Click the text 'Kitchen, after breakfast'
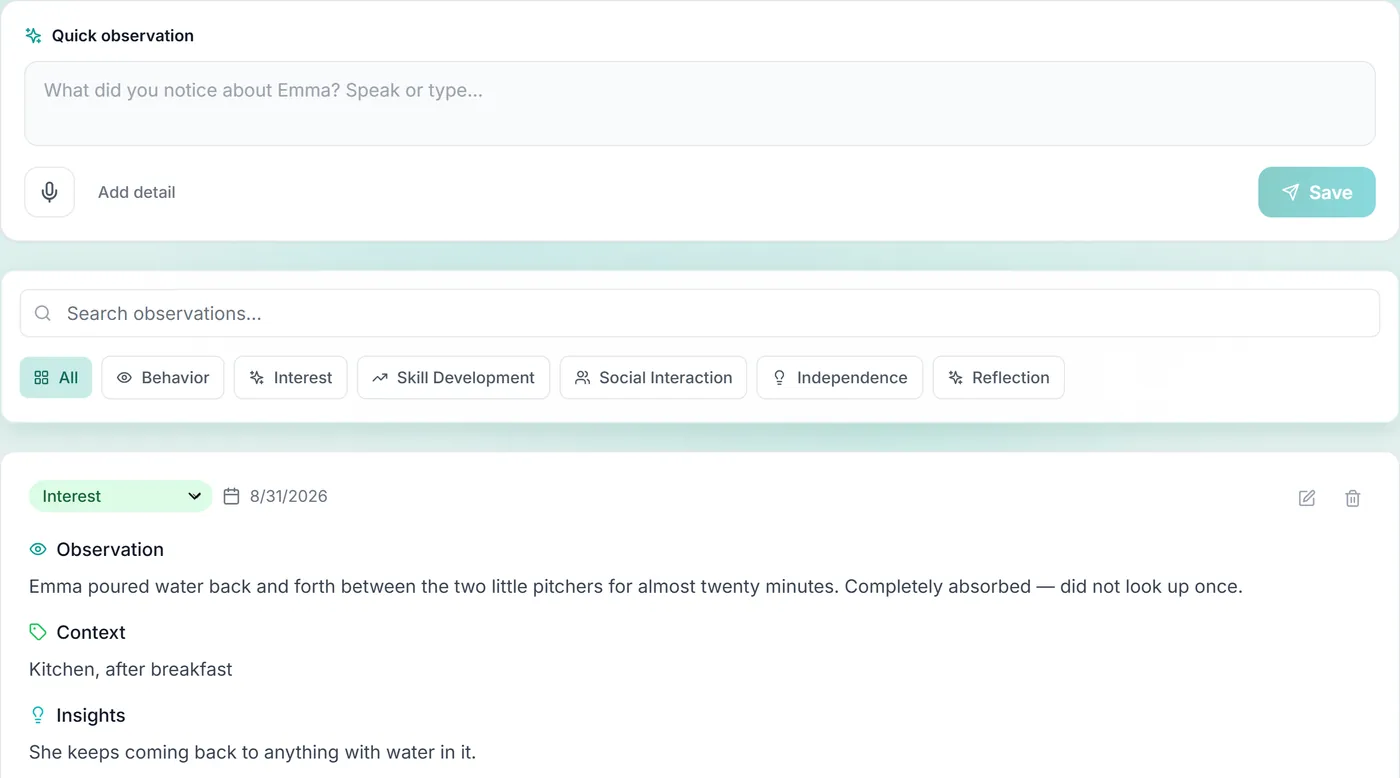This screenshot has height=778, width=1400. click(x=131, y=669)
